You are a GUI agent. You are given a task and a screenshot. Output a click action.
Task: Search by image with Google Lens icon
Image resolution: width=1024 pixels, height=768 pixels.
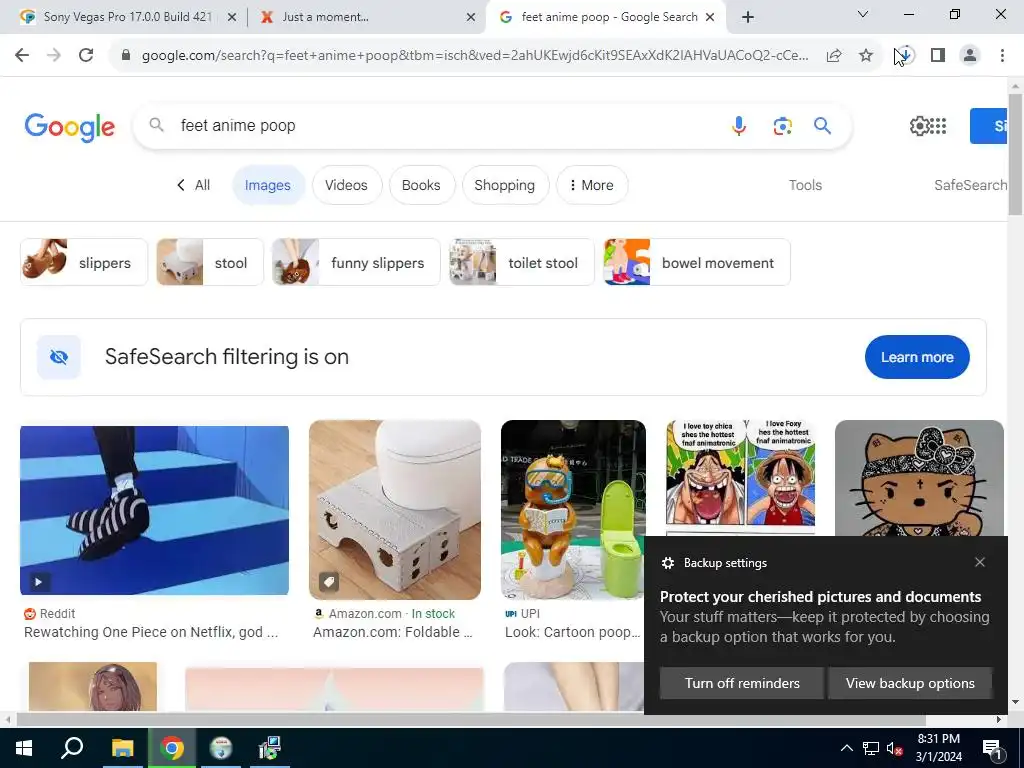point(782,125)
